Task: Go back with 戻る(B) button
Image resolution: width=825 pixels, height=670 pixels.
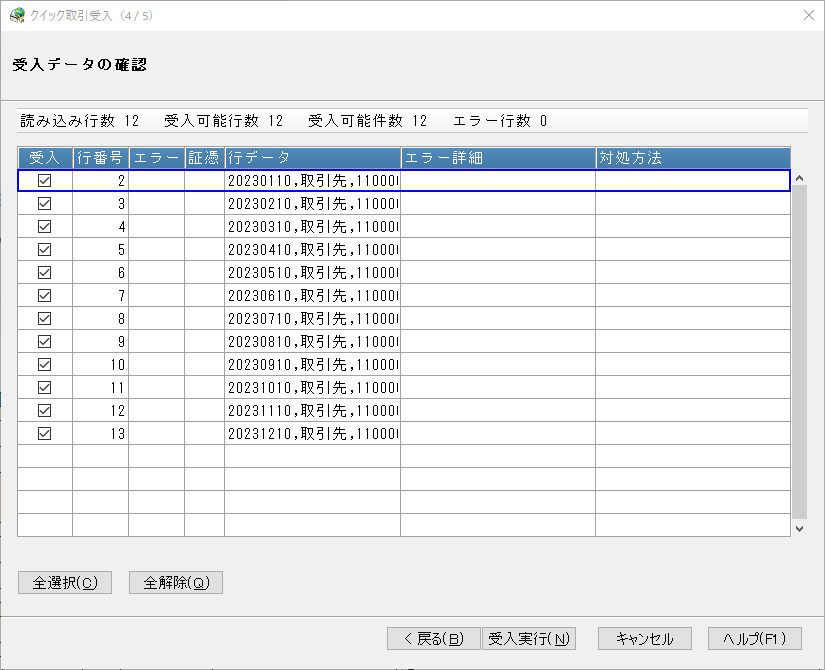Action: 434,638
